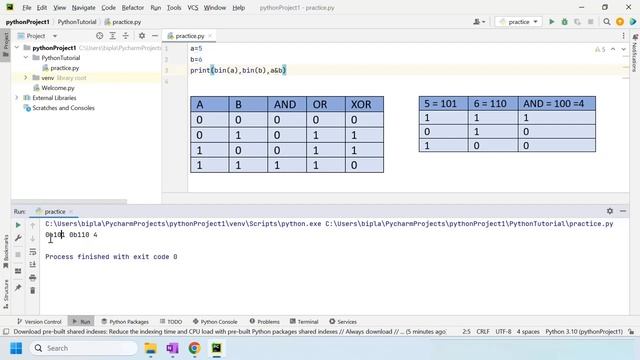Open the Python Console tool window

click(215, 322)
